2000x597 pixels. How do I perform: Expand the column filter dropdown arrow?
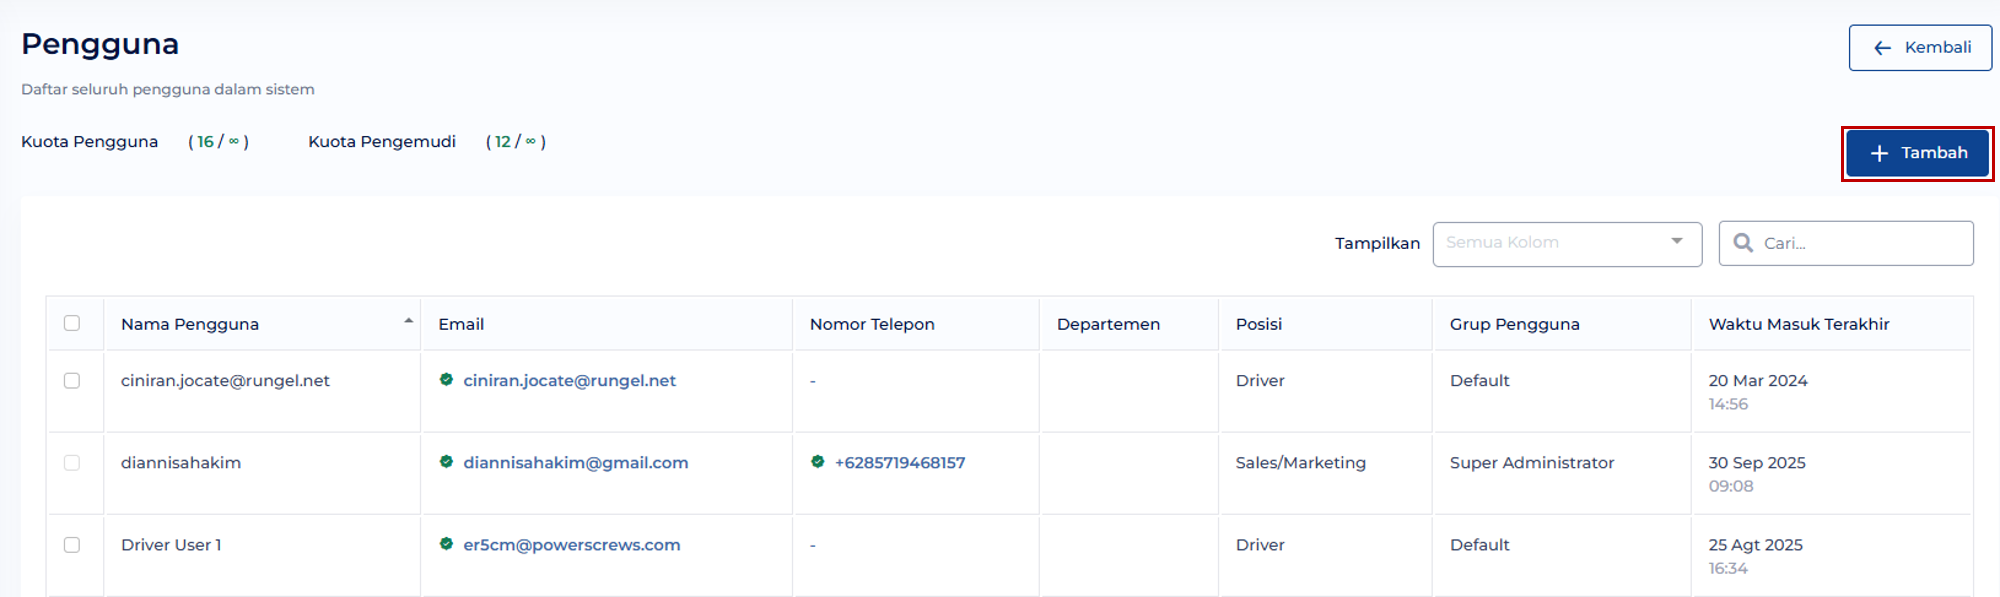1677,242
